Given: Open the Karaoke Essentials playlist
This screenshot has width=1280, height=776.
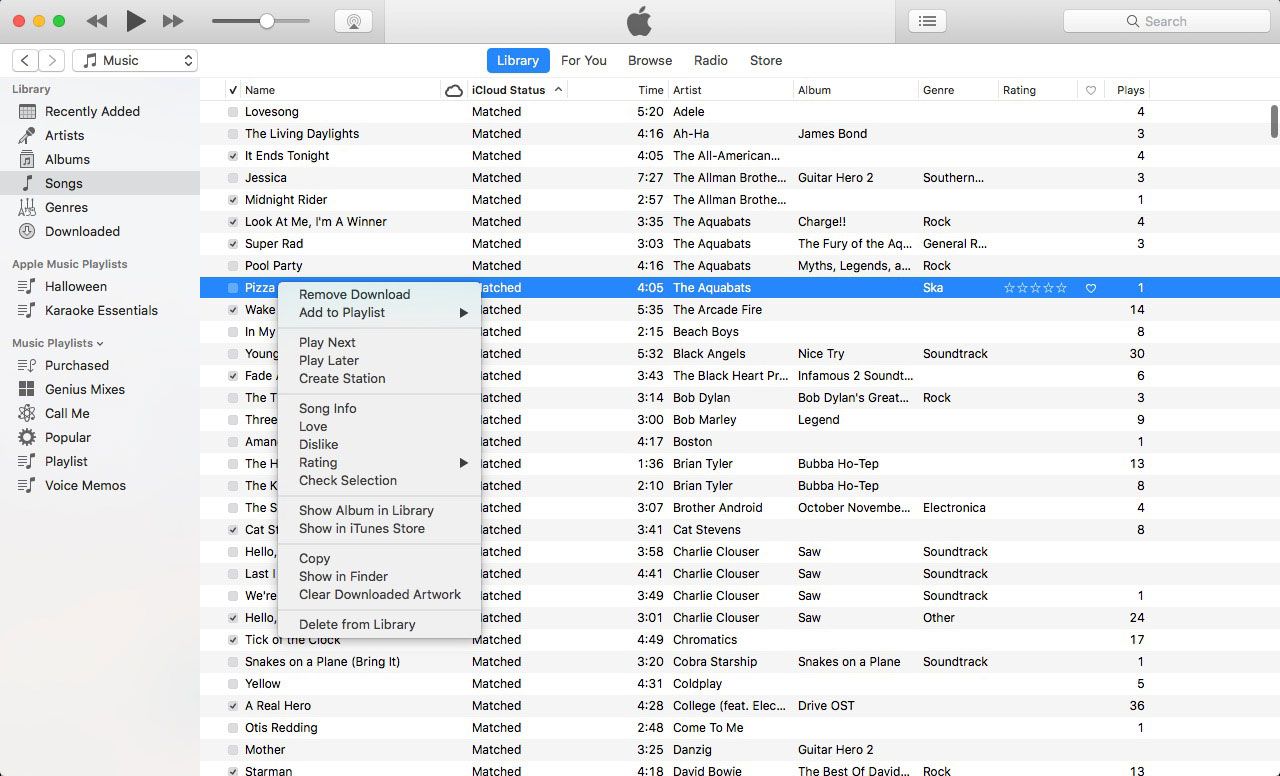Looking at the screenshot, I should click(101, 311).
